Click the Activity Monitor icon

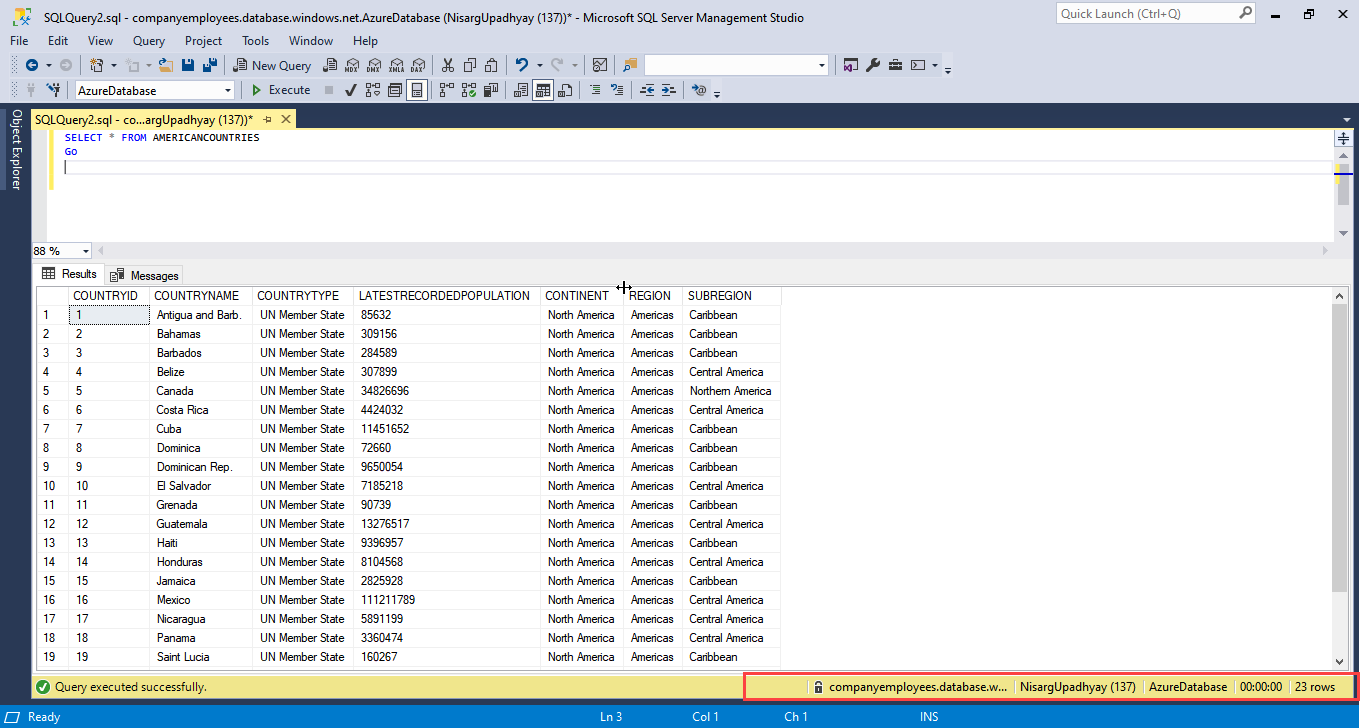pos(600,65)
